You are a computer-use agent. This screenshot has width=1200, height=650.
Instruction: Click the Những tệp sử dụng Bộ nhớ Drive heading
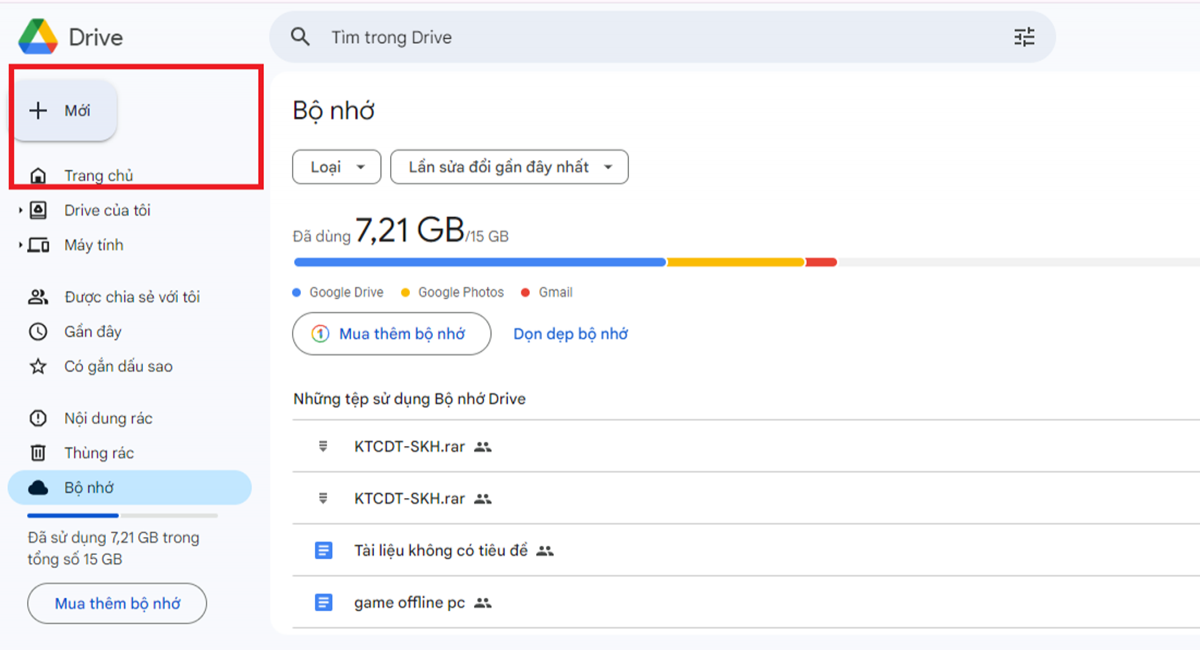pos(409,399)
